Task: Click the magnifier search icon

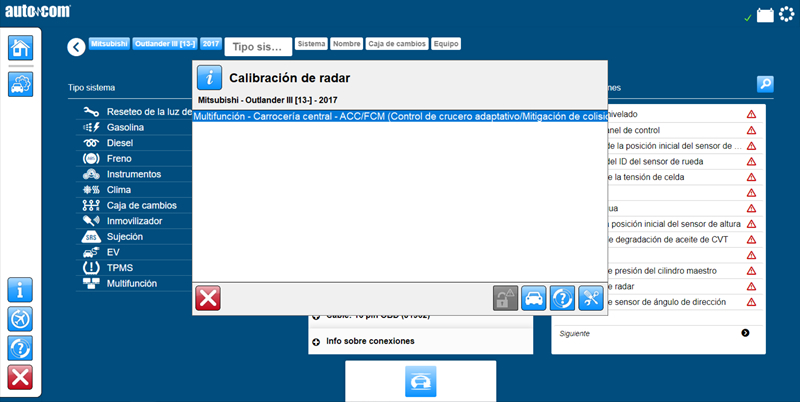Action: click(x=765, y=84)
